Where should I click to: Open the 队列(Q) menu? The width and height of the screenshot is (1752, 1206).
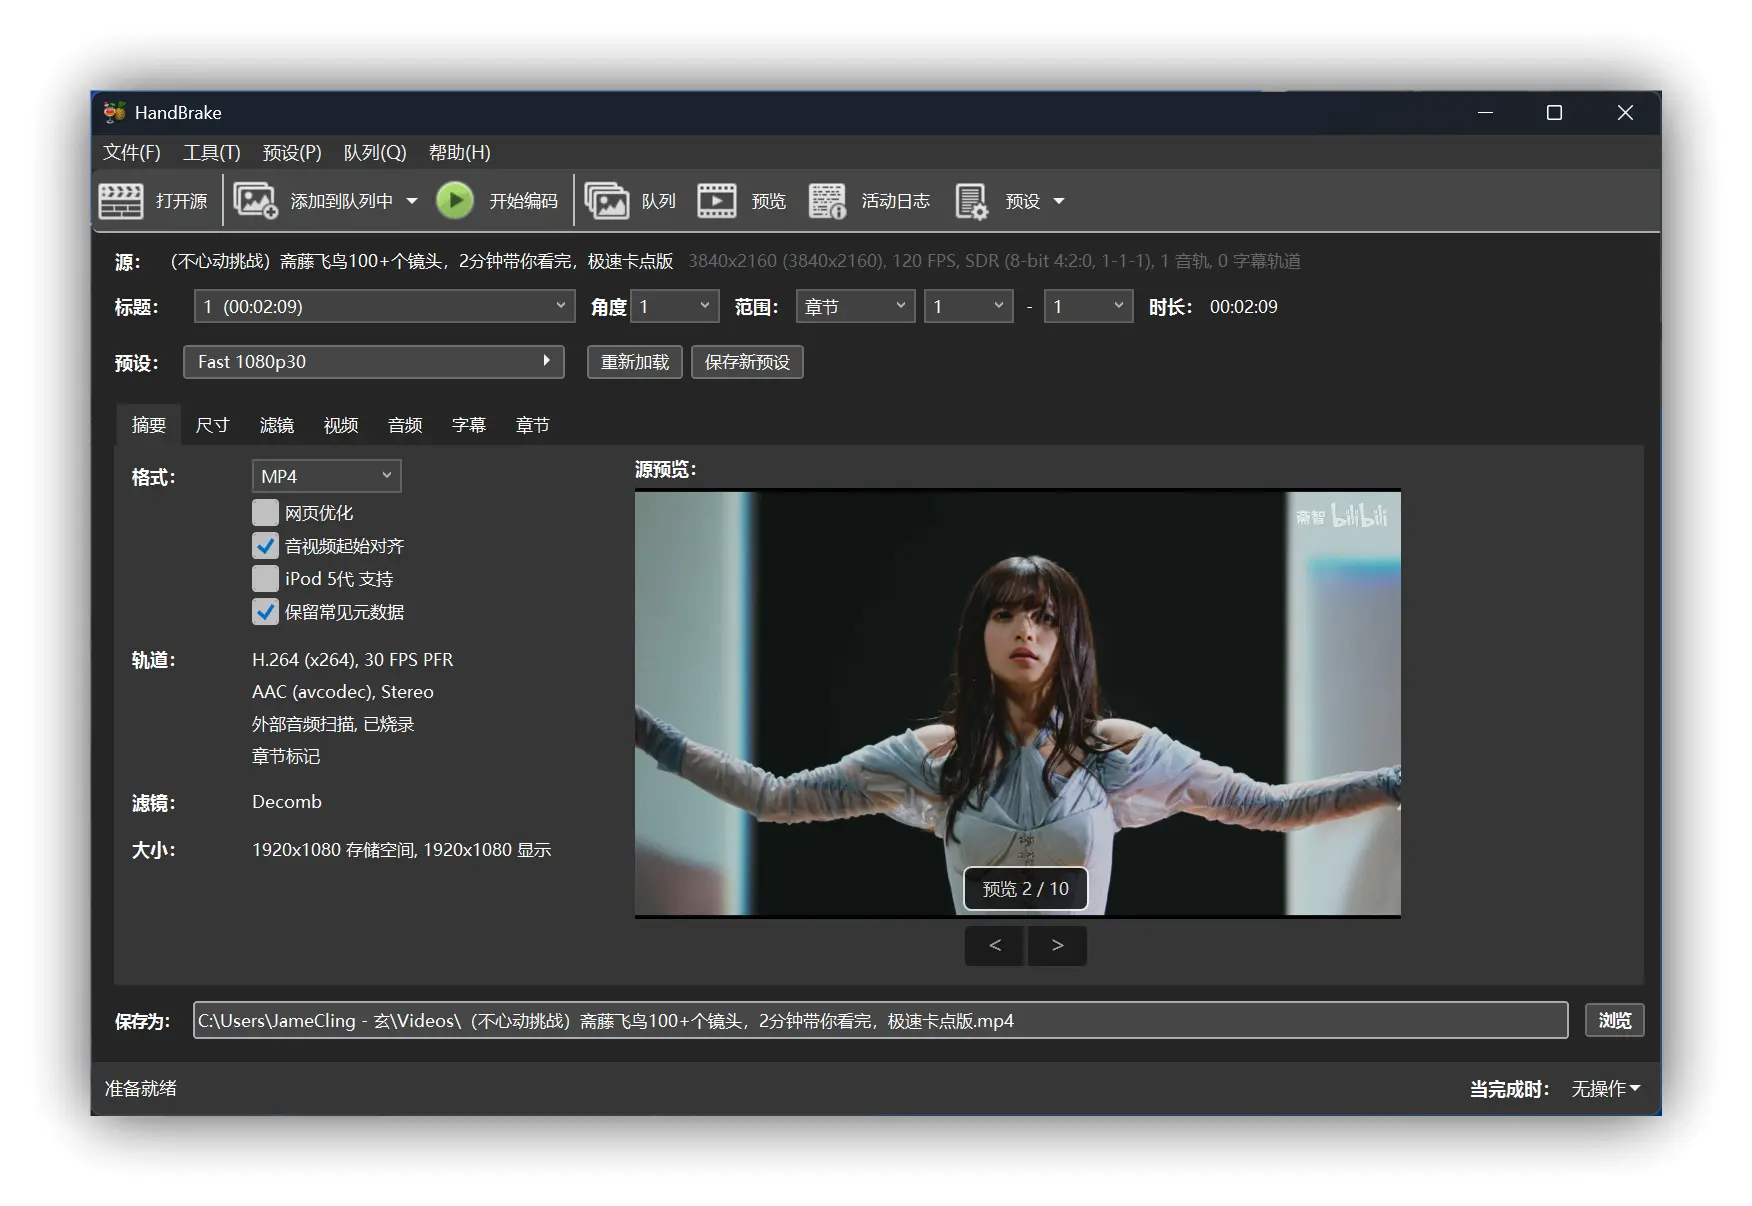[375, 152]
